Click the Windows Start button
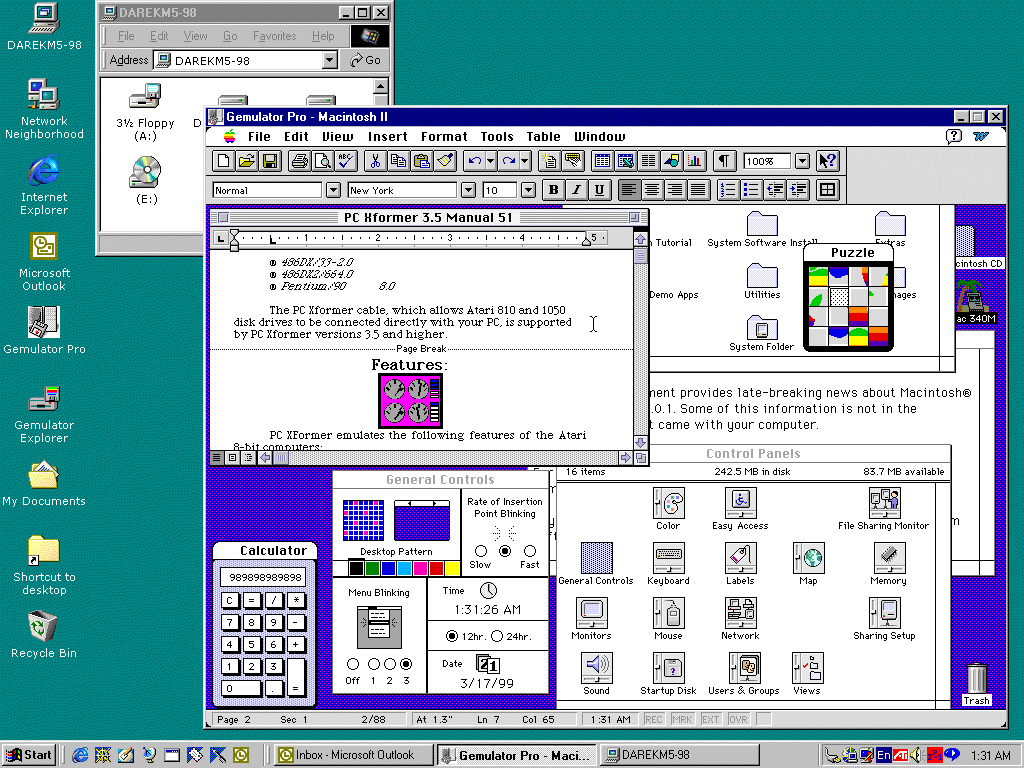The image size is (1024, 768). click(x=28, y=755)
